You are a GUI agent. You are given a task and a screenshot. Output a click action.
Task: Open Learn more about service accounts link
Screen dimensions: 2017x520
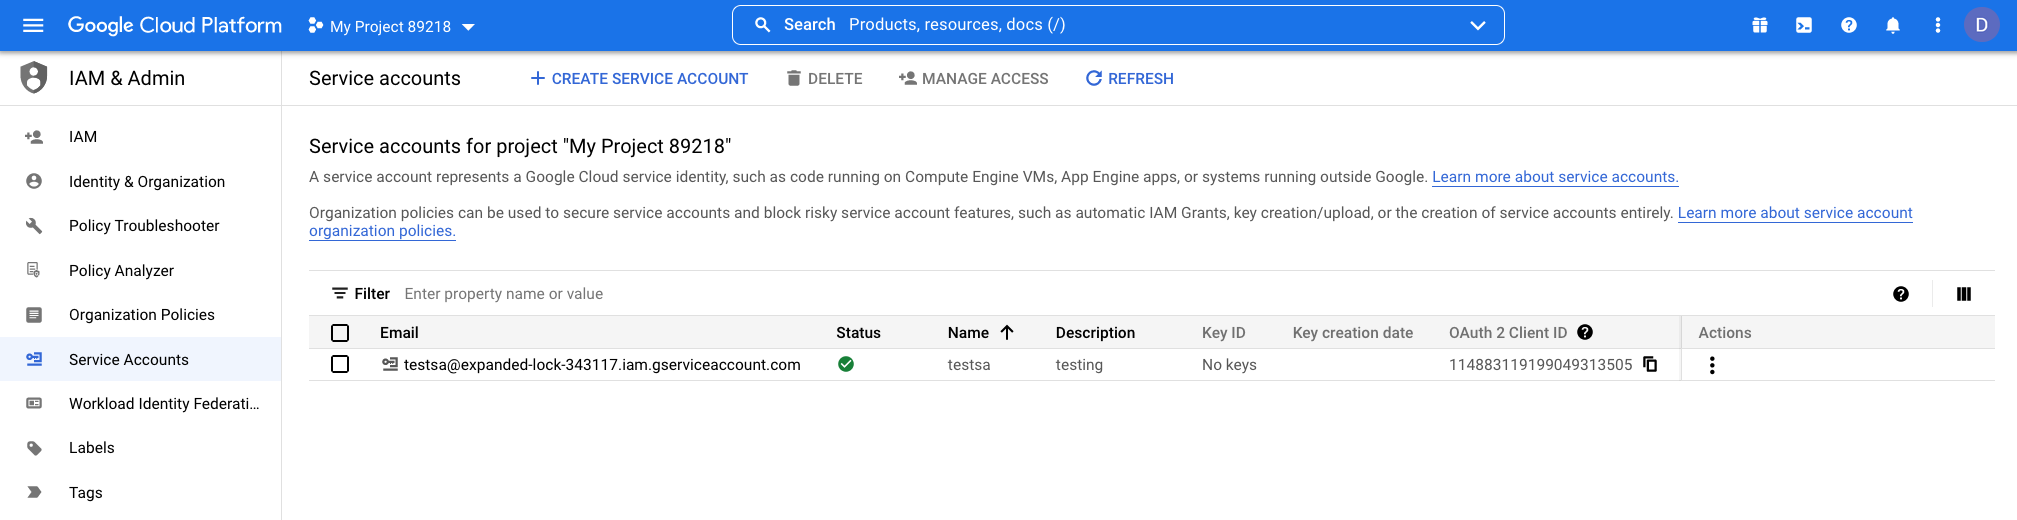coord(1554,177)
